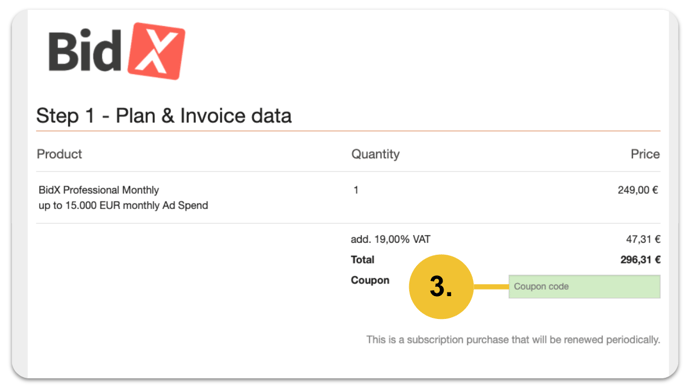
Task: Click the yellow step 3 marker circle
Action: pyautogui.click(x=441, y=287)
